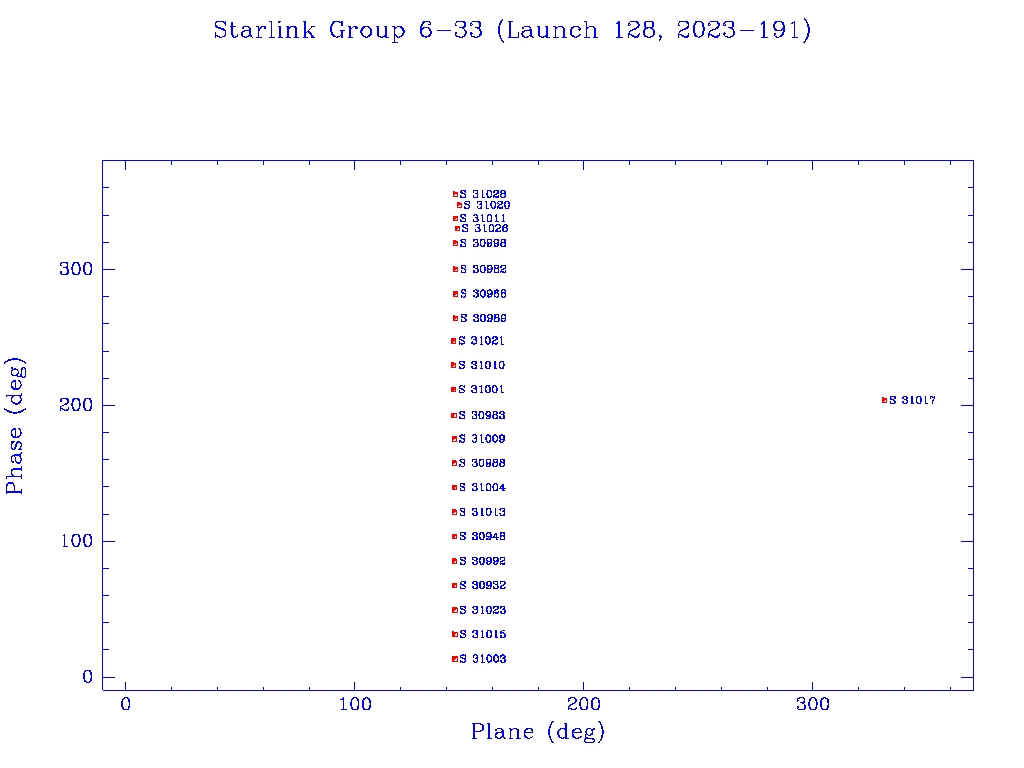Click the 'Phase (deg)' y-axis label
Screen dimensions: 1024x768
(x=14, y=426)
